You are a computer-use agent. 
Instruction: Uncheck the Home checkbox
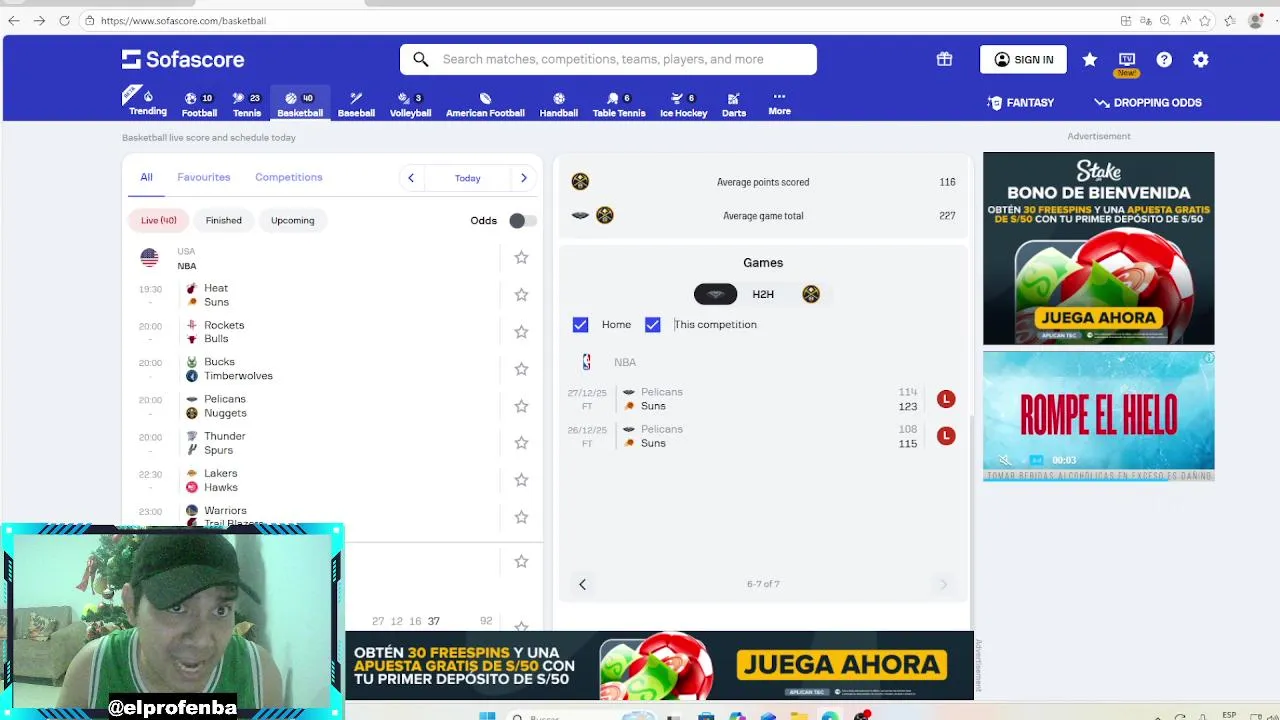pos(580,324)
